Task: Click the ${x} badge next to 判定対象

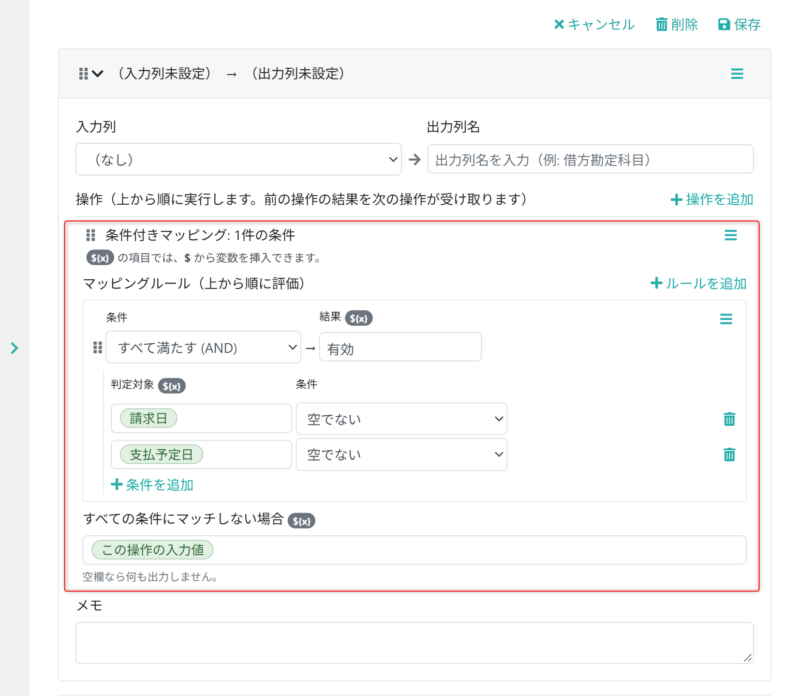Action: pos(172,386)
